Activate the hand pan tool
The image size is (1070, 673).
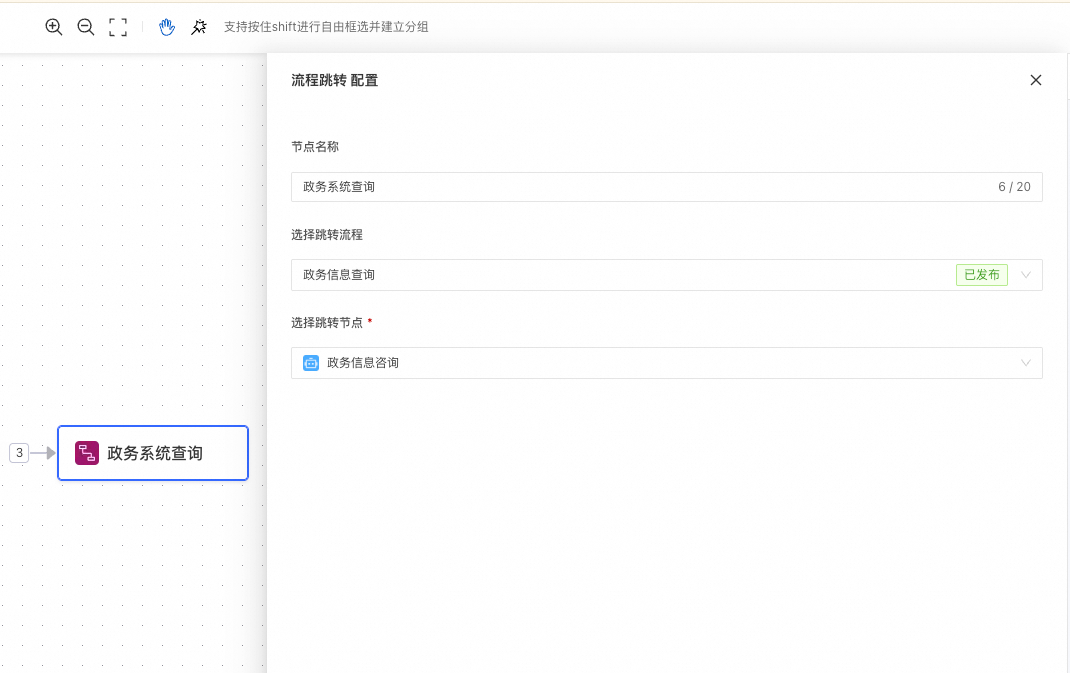coord(167,27)
